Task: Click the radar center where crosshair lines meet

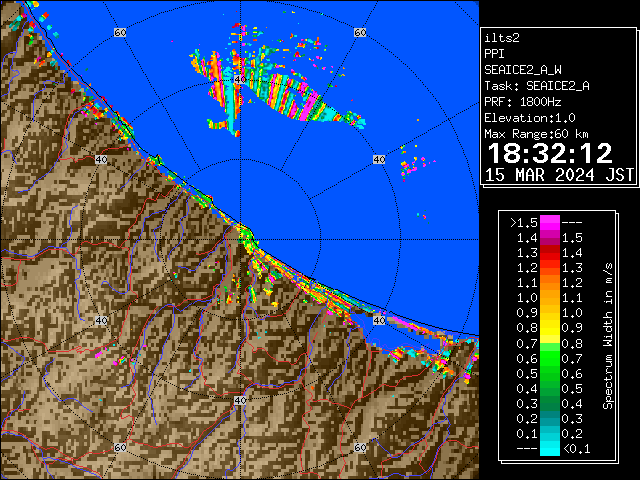Action: (x=240, y=240)
